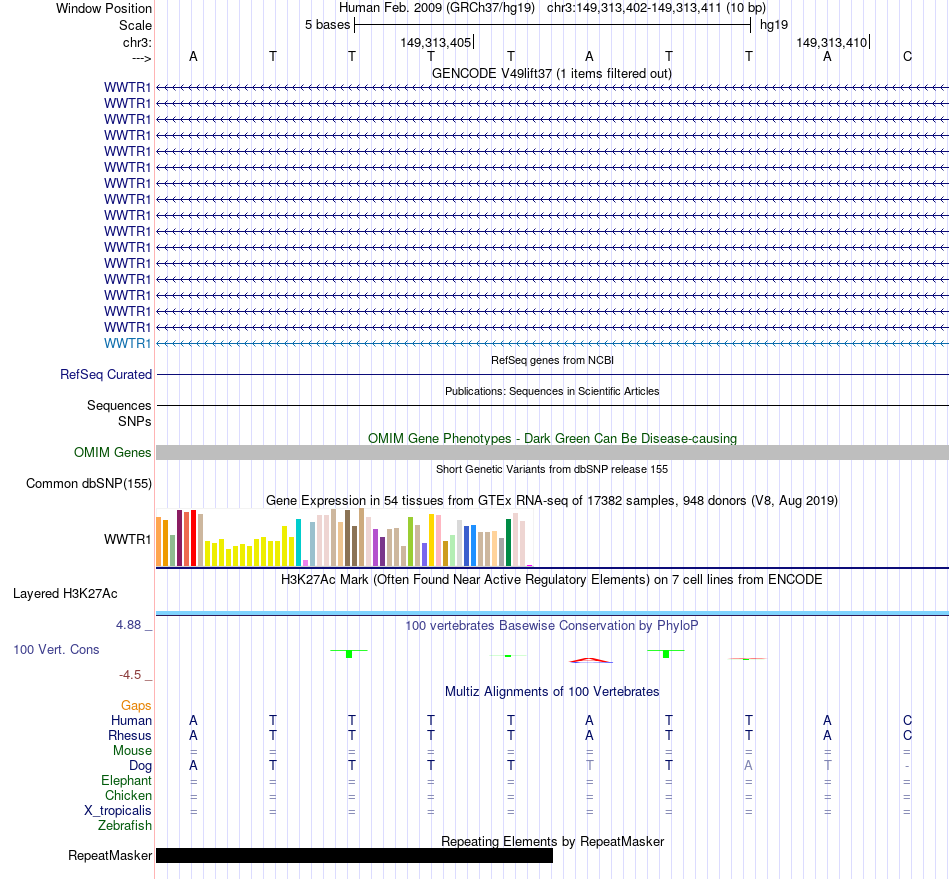Open 'Multiz Alignments of 100 Vertebrates' title

tap(552, 692)
